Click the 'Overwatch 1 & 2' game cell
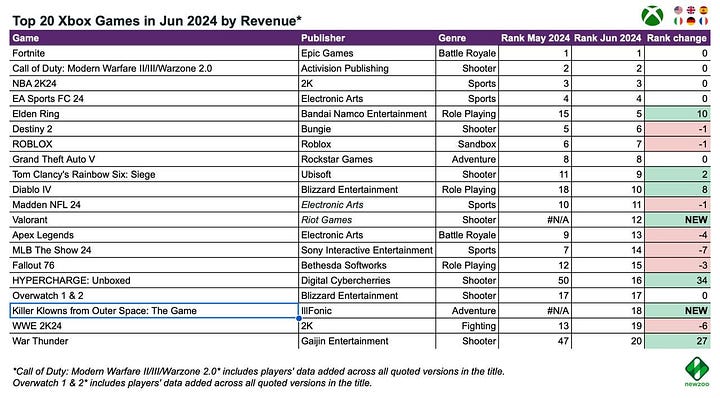This screenshot has width=720, height=398. click(x=154, y=296)
